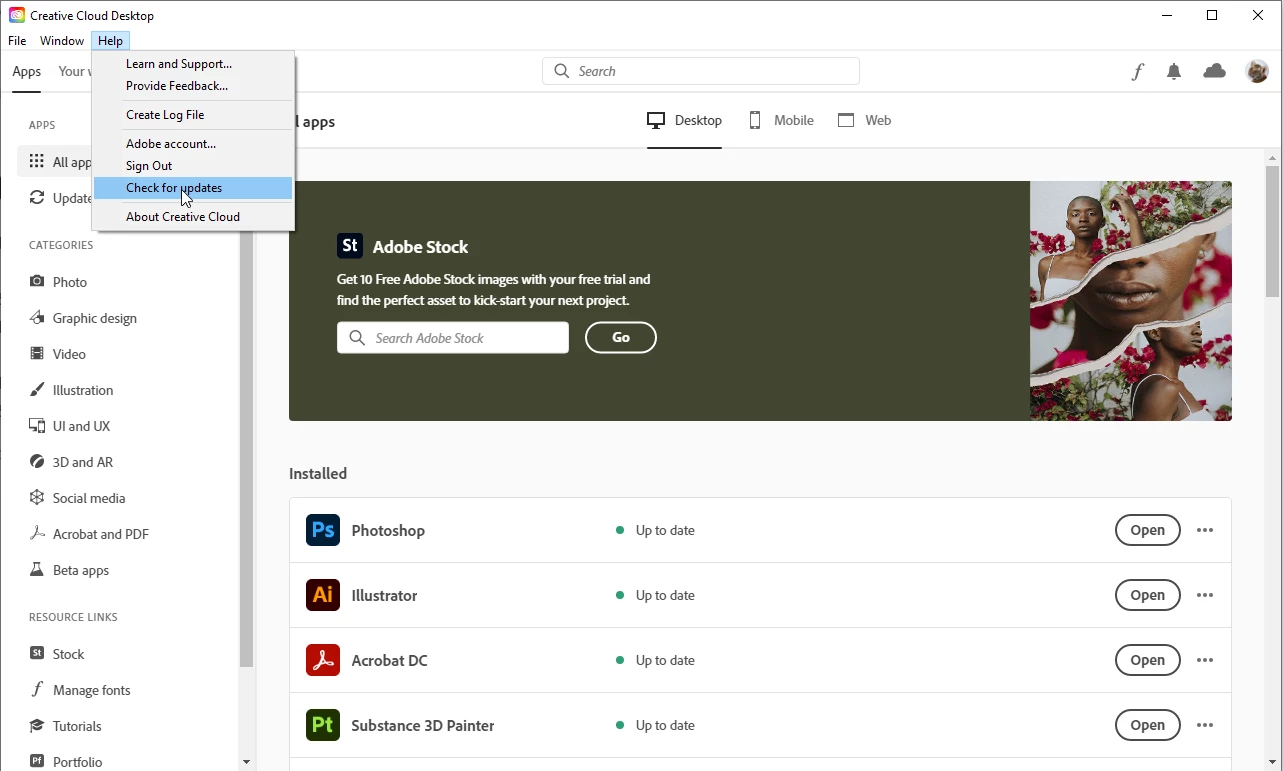Switch to the Web tab
The height and width of the screenshot is (771, 1283).
point(865,120)
